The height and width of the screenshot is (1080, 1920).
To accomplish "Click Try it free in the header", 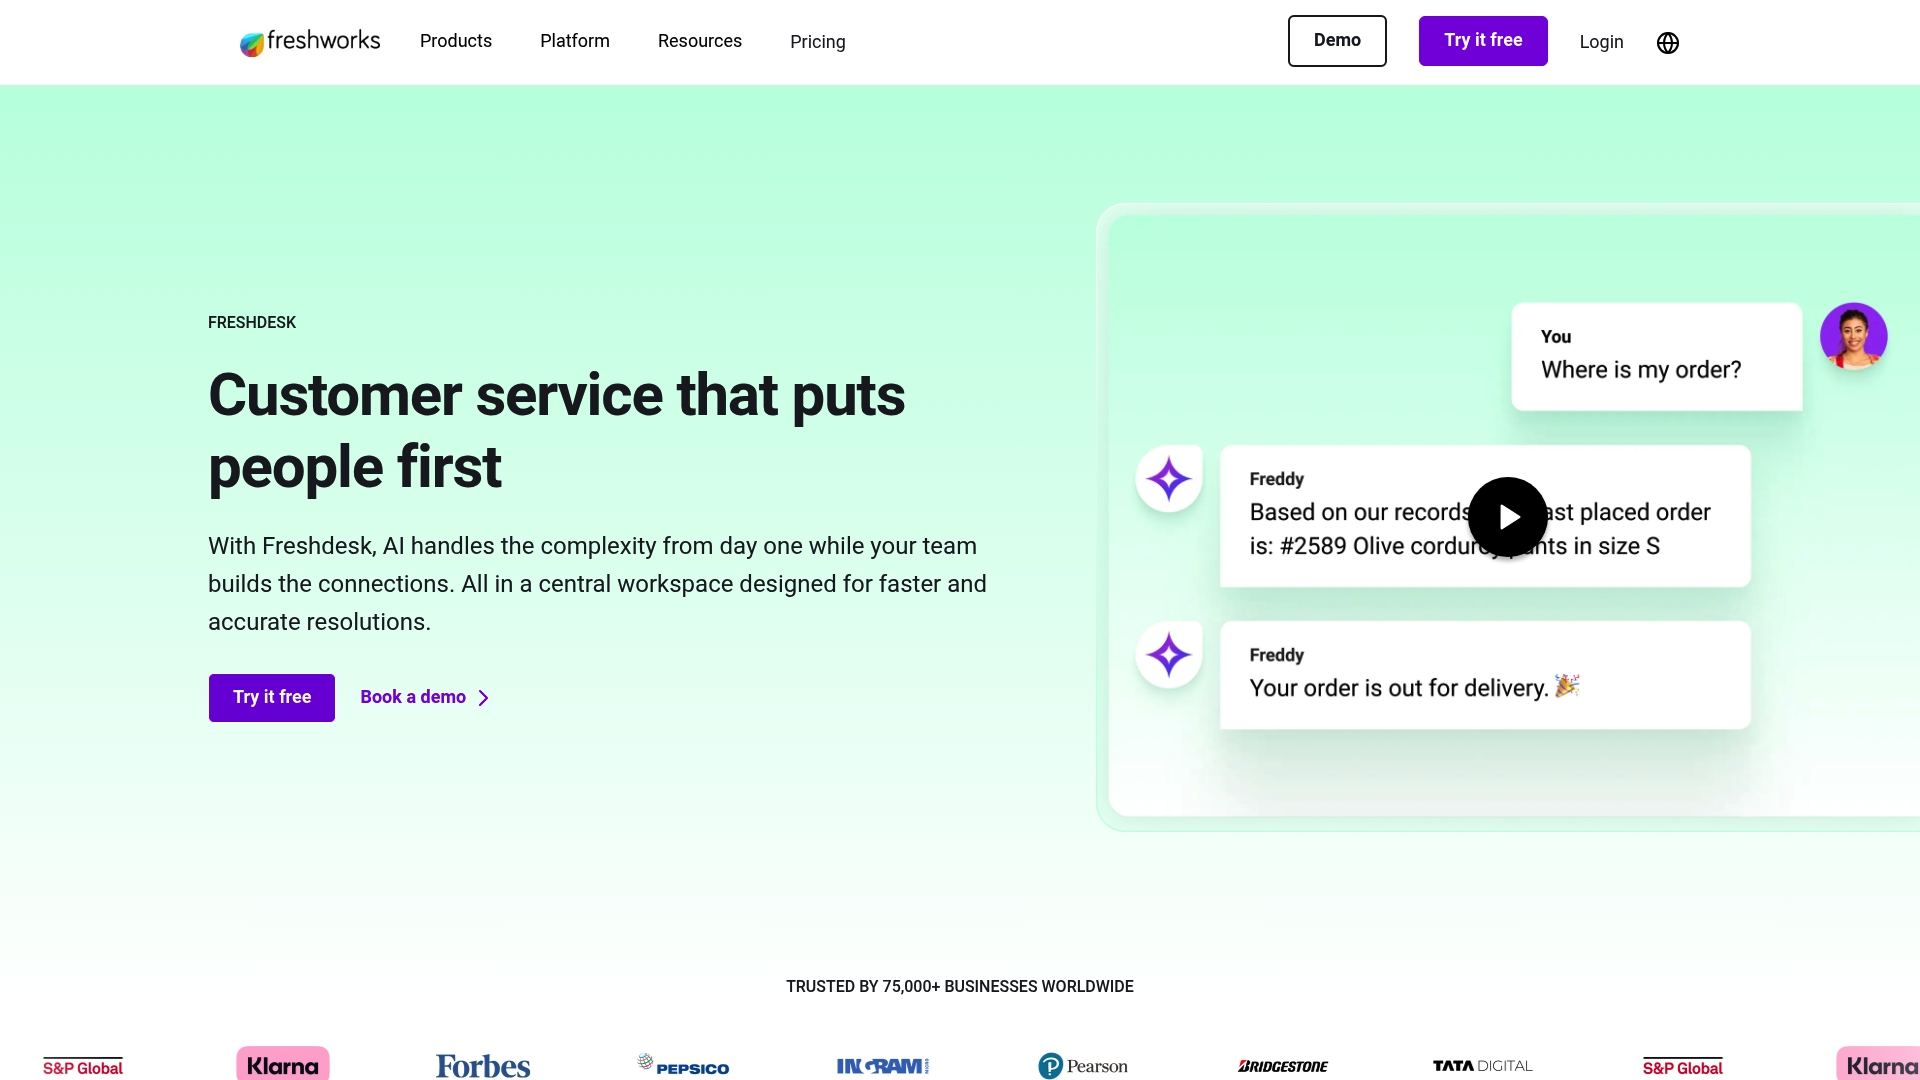I will click(x=1483, y=40).
